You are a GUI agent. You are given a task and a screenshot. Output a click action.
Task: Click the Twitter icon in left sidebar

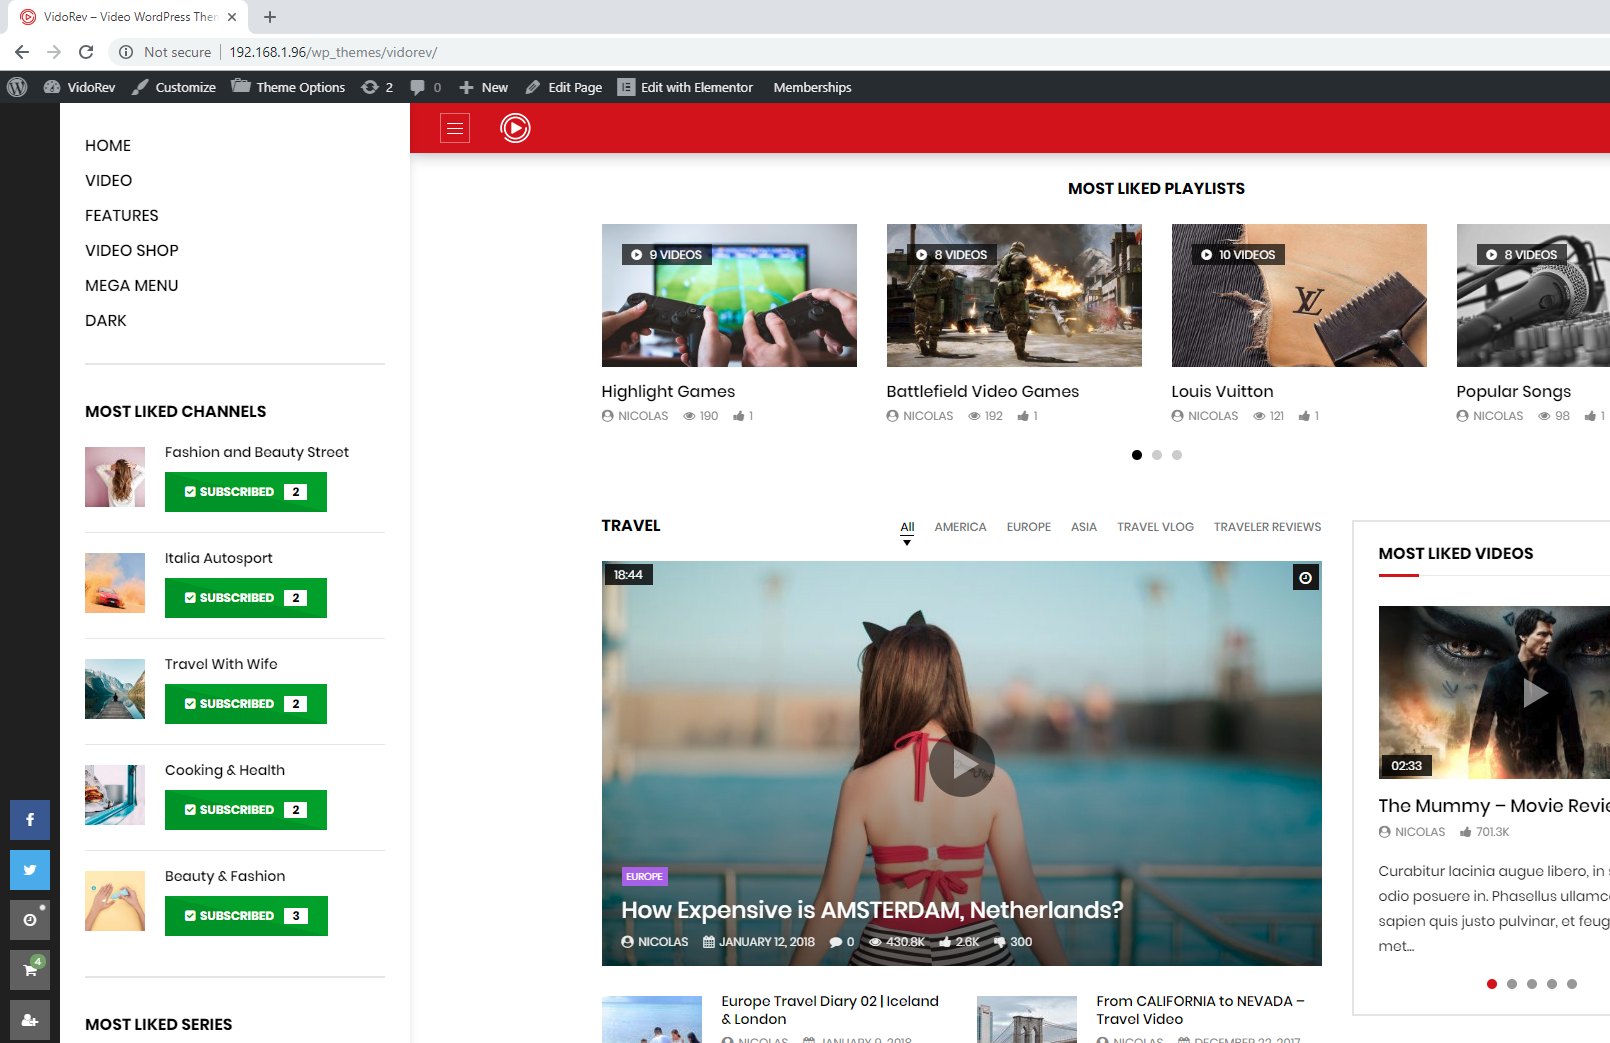(30, 870)
